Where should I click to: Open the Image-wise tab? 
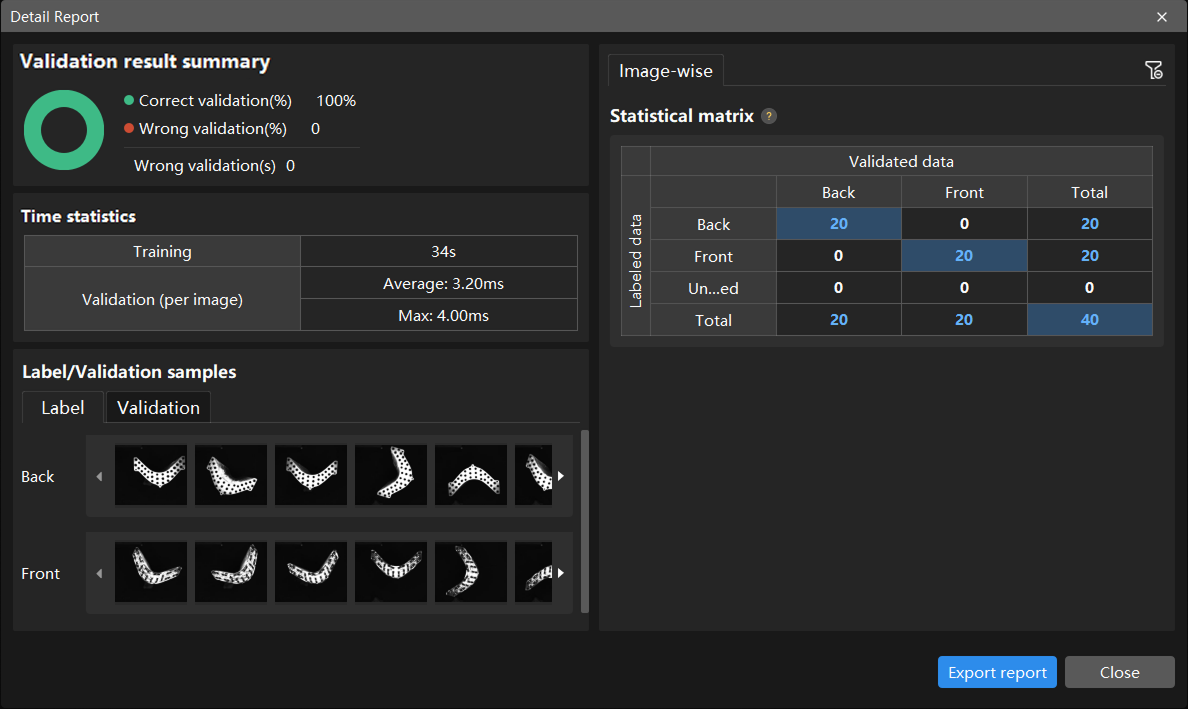coord(666,70)
